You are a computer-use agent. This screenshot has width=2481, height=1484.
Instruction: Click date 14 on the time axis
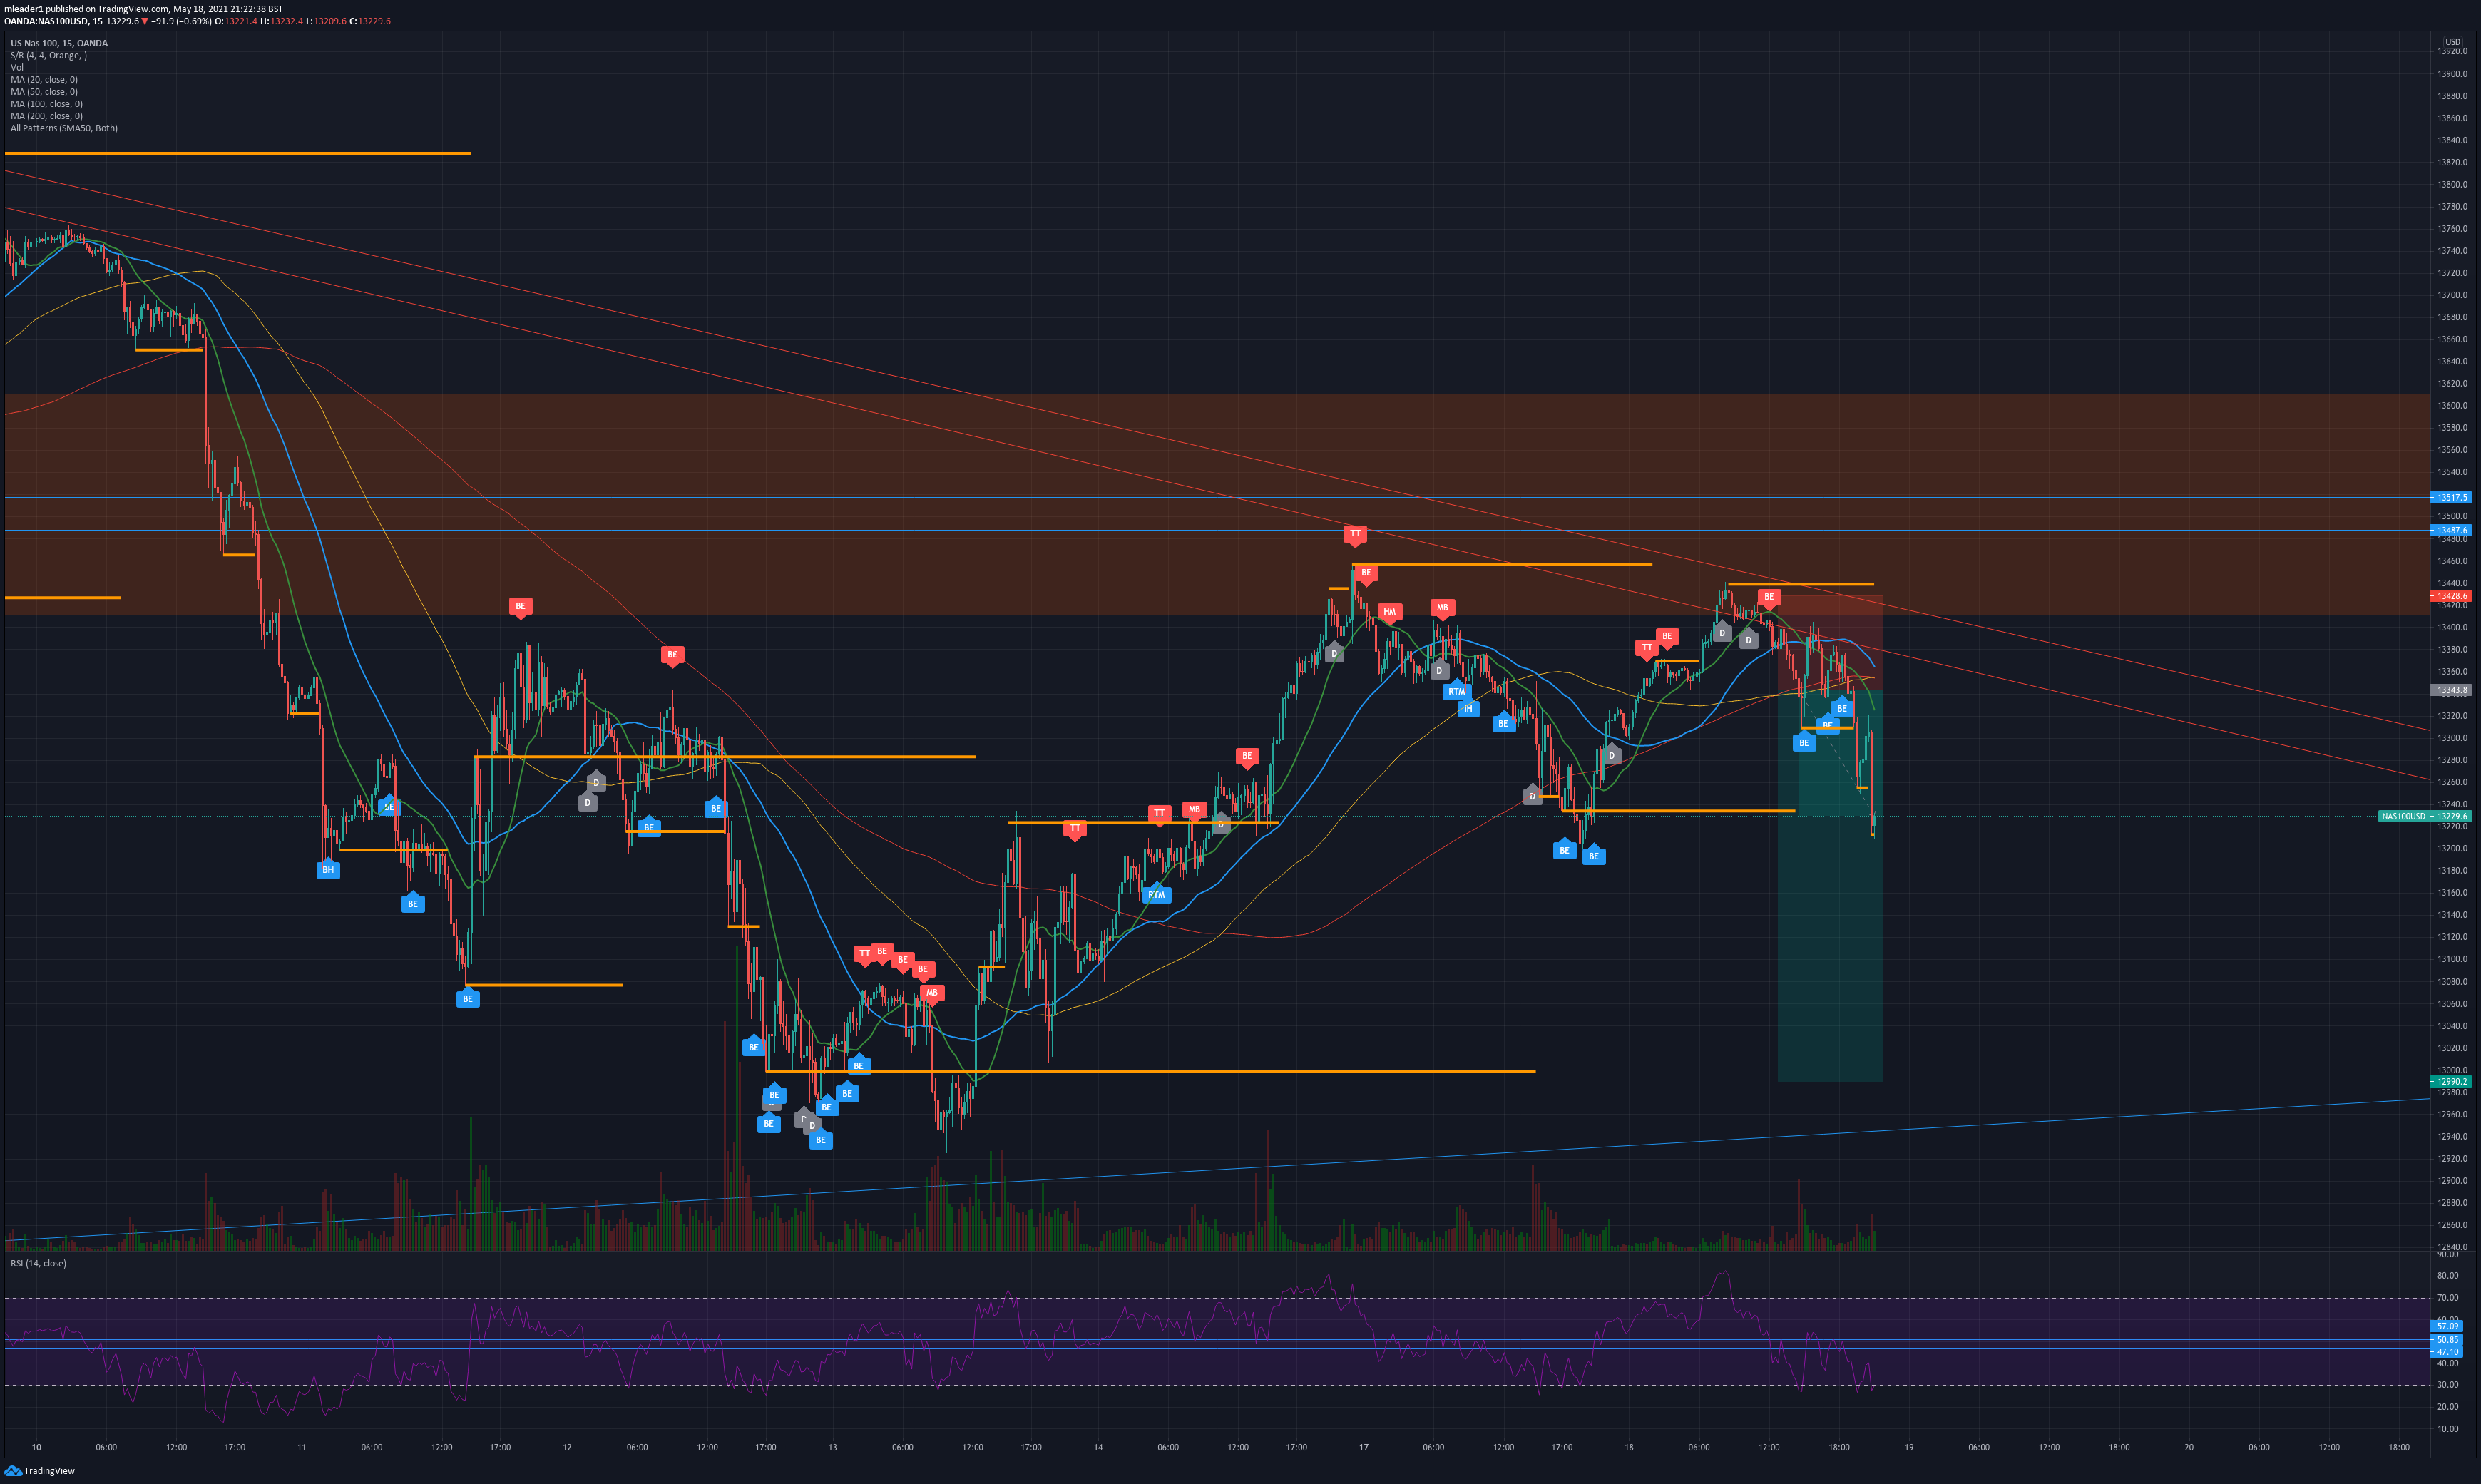[x=1098, y=1447]
